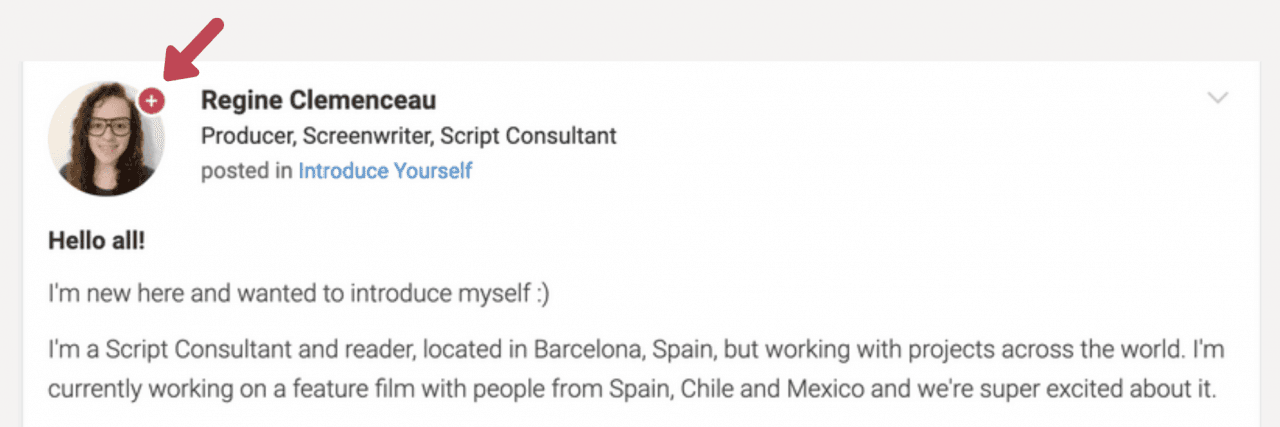Image resolution: width=1280 pixels, height=427 pixels.
Task: Click the name Regine Clemenceau
Action: pyautogui.click(x=318, y=101)
